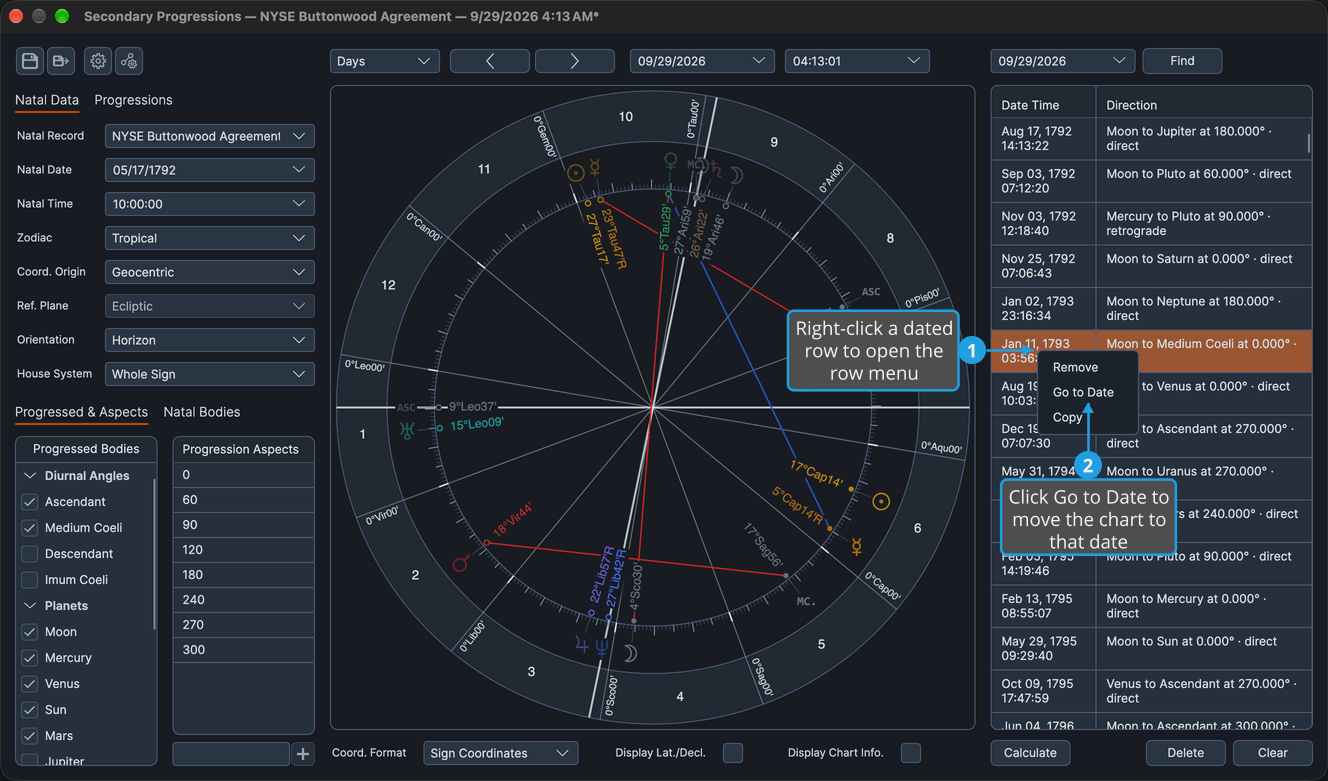Select the Sep 03, 1792 direction row

coord(1151,181)
